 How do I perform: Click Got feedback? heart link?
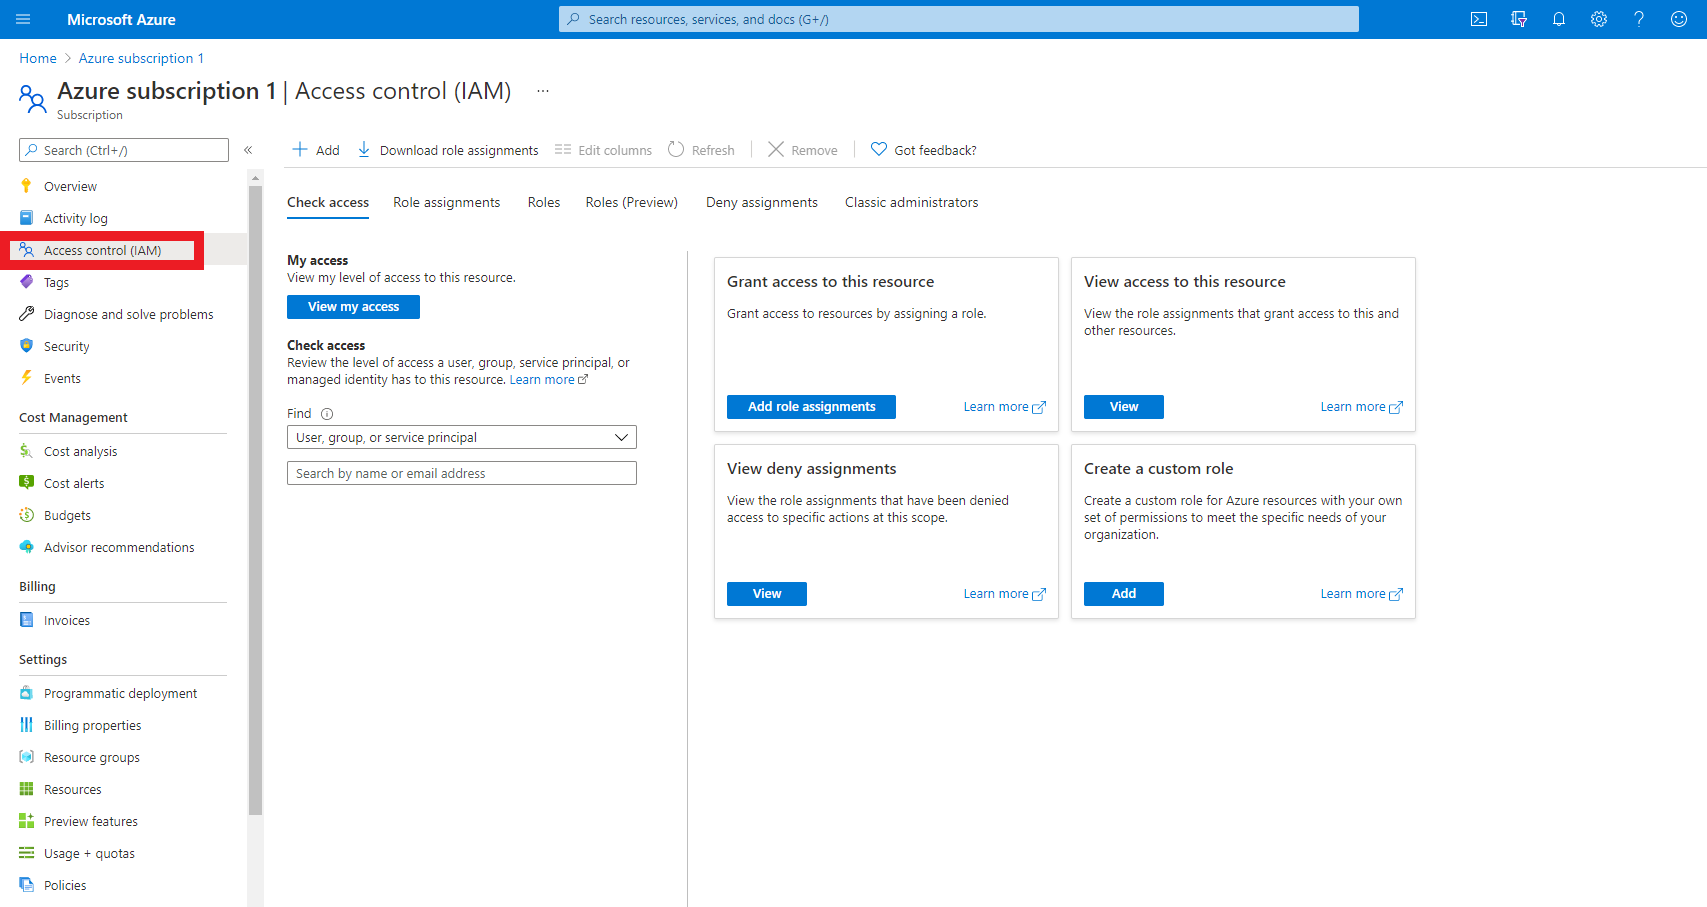click(924, 150)
